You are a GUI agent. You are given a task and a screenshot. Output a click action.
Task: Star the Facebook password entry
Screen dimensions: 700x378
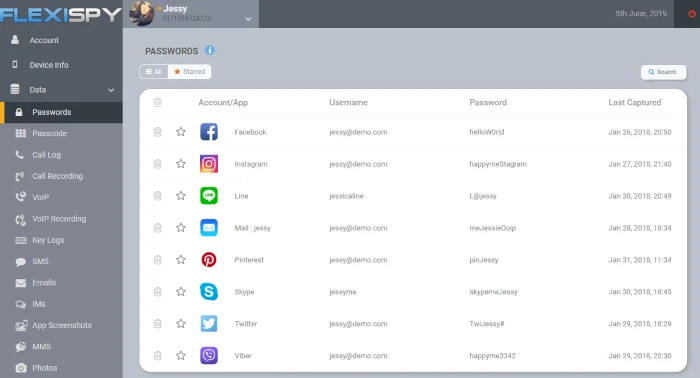tap(181, 132)
